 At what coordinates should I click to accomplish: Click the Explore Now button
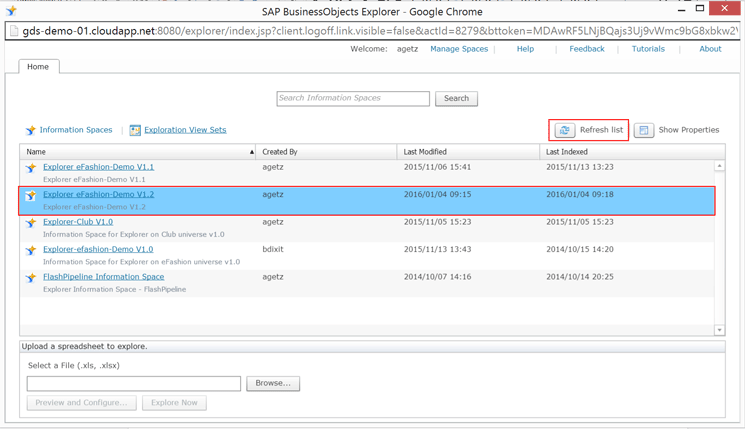click(x=174, y=402)
